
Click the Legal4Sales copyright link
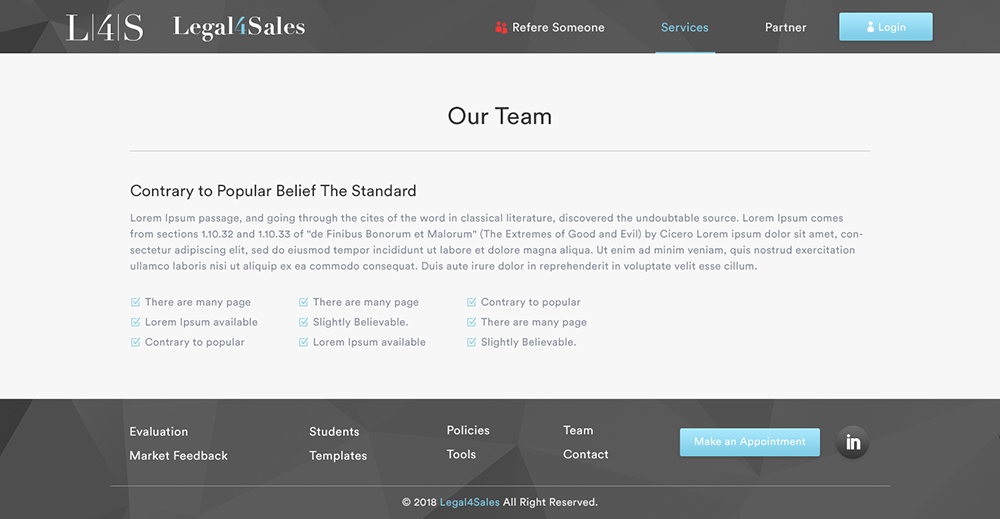[x=470, y=502]
